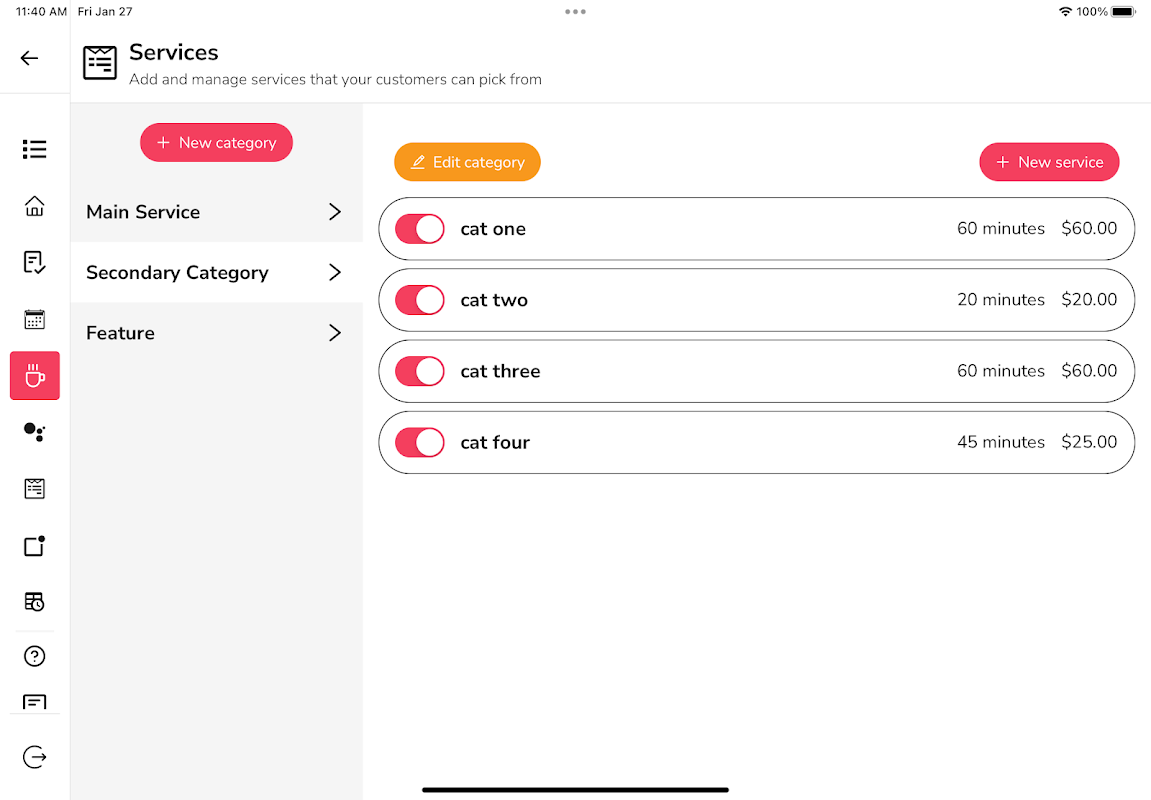Select the coffee cup services icon
Screen dimensions: 1151x800
pos(35,376)
